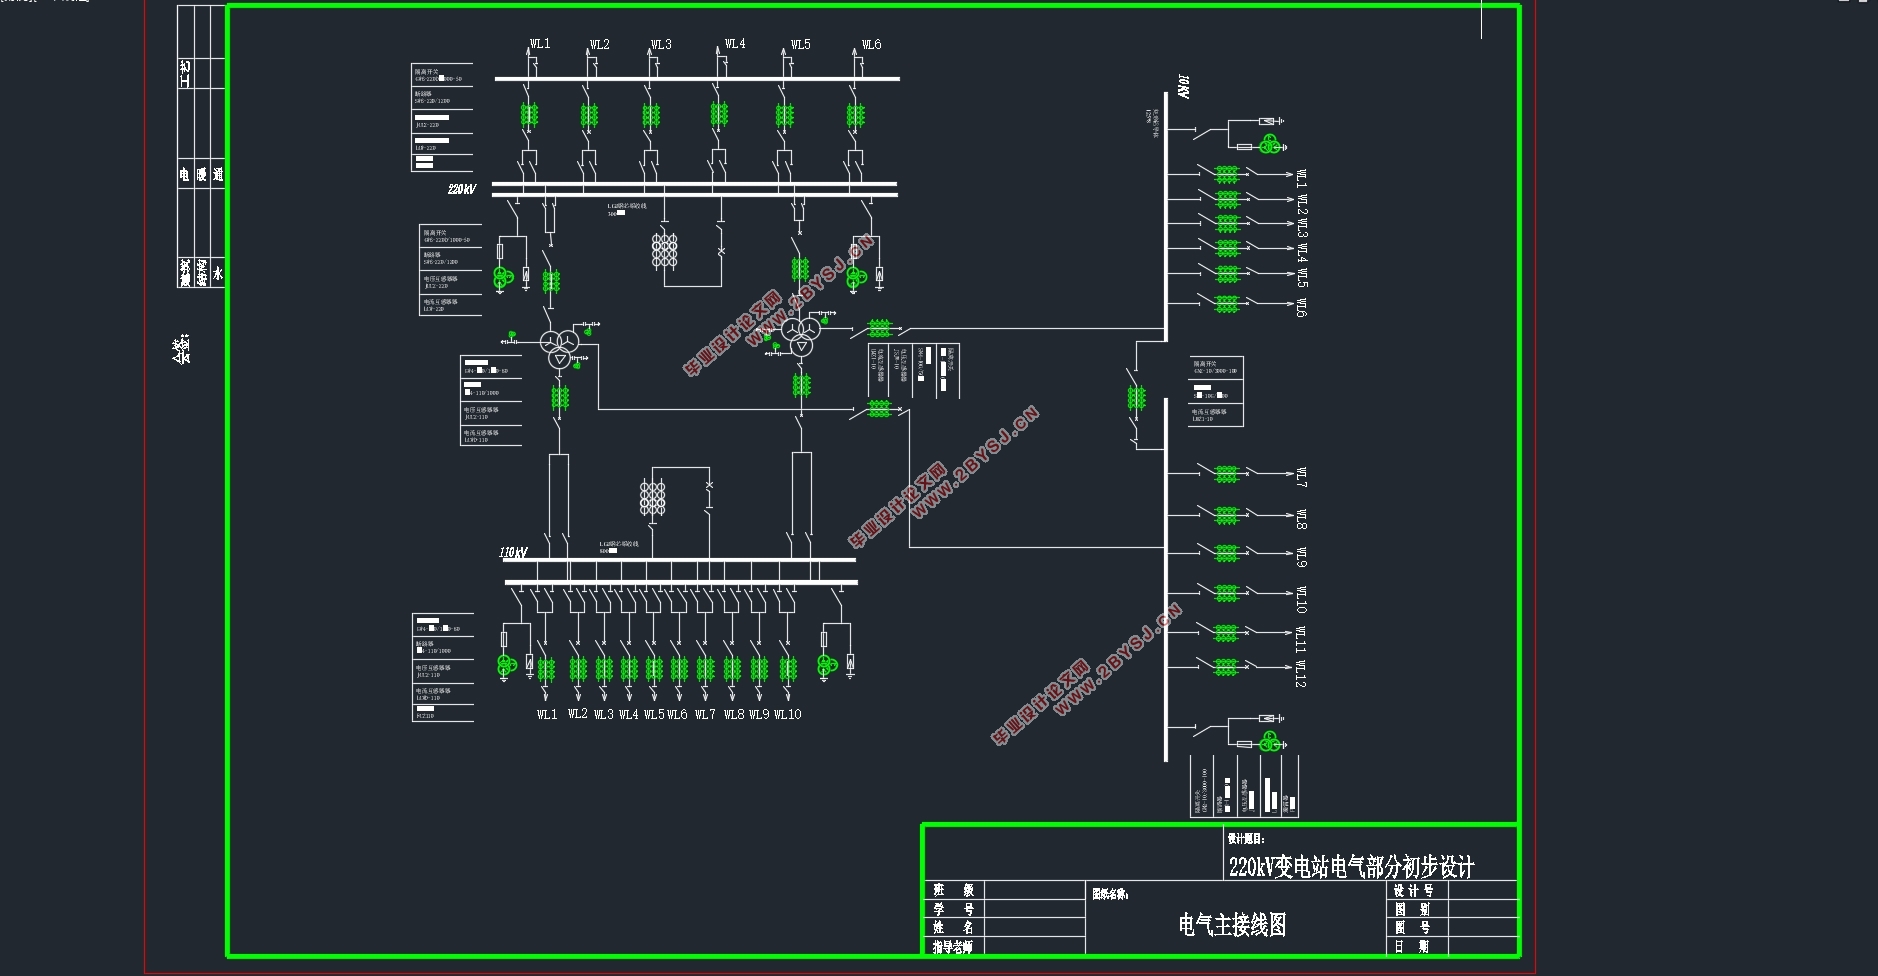The height and width of the screenshot is (976, 1878).
Task: Select the green current transformer on 220kV WL6 feeder
Action: pos(855,115)
